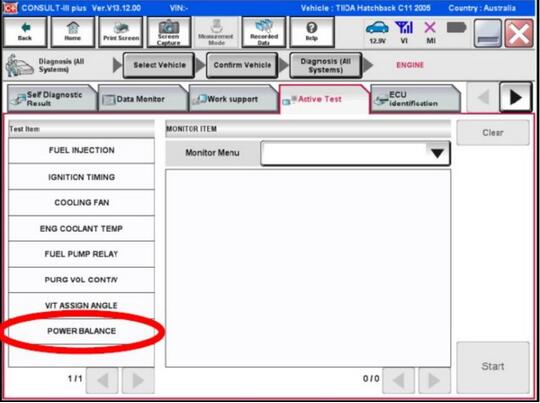This screenshot has width=540, height=403.
Task: Close the application with red X
Action: point(519,33)
